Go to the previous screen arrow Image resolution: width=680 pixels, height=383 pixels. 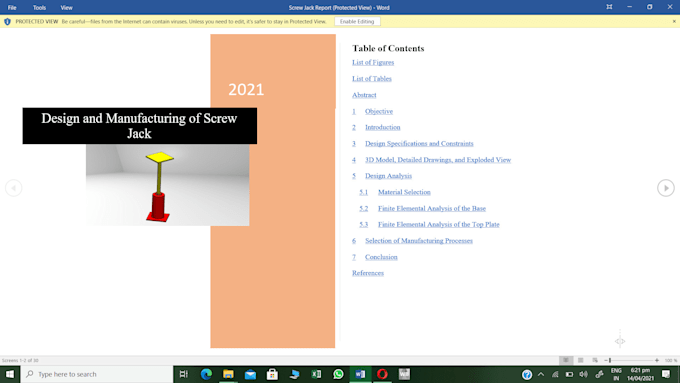coord(13,188)
